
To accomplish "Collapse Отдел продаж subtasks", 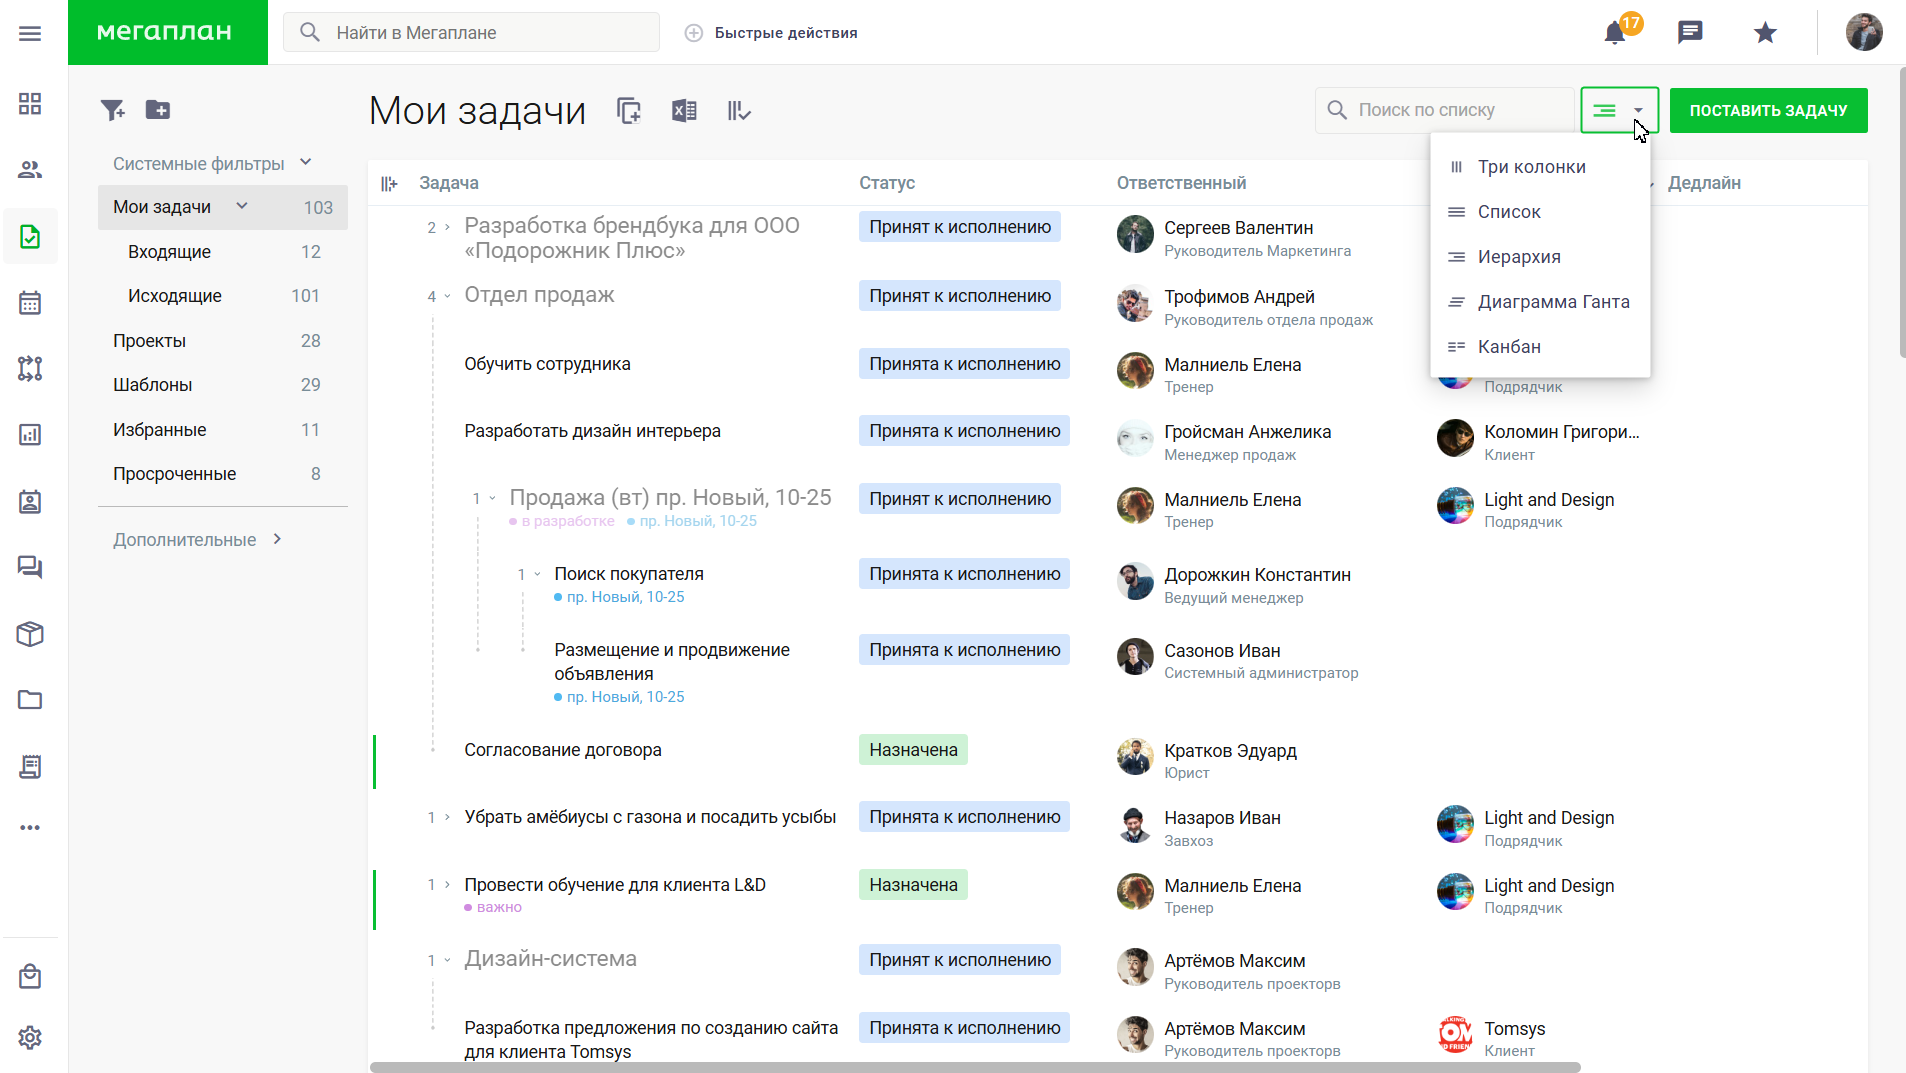I will [x=447, y=296].
